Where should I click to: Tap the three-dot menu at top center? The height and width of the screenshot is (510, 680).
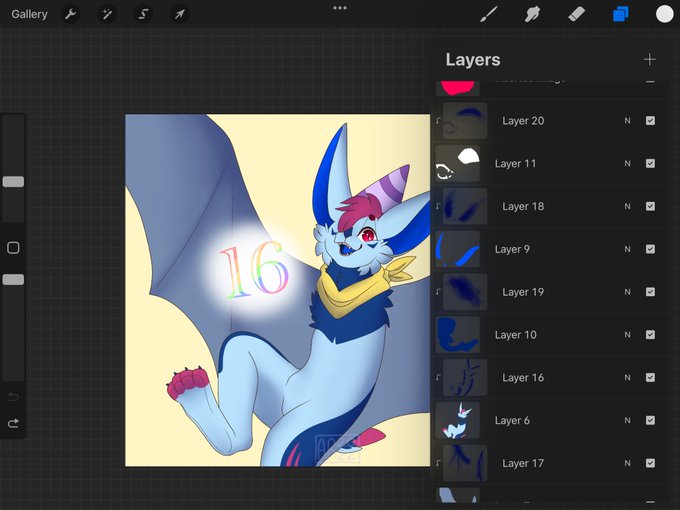click(x=340, y=8)
